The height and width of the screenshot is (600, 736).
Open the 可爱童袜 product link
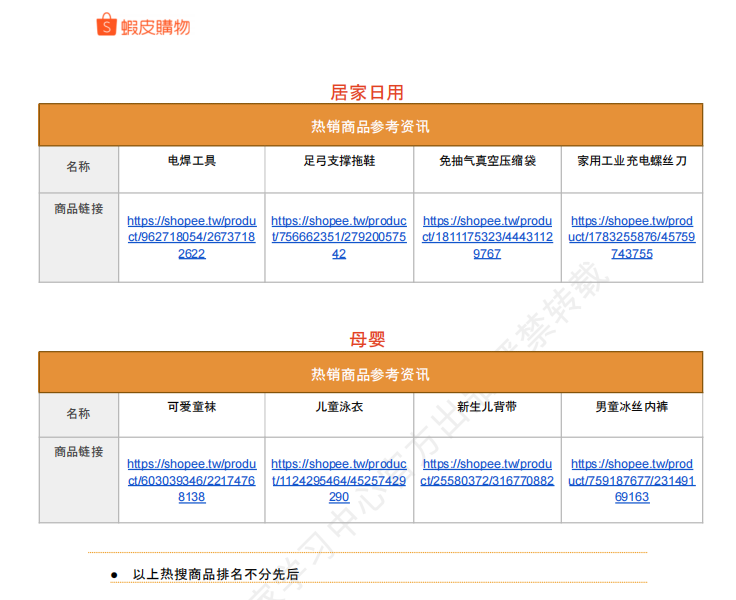pos(192,480)
